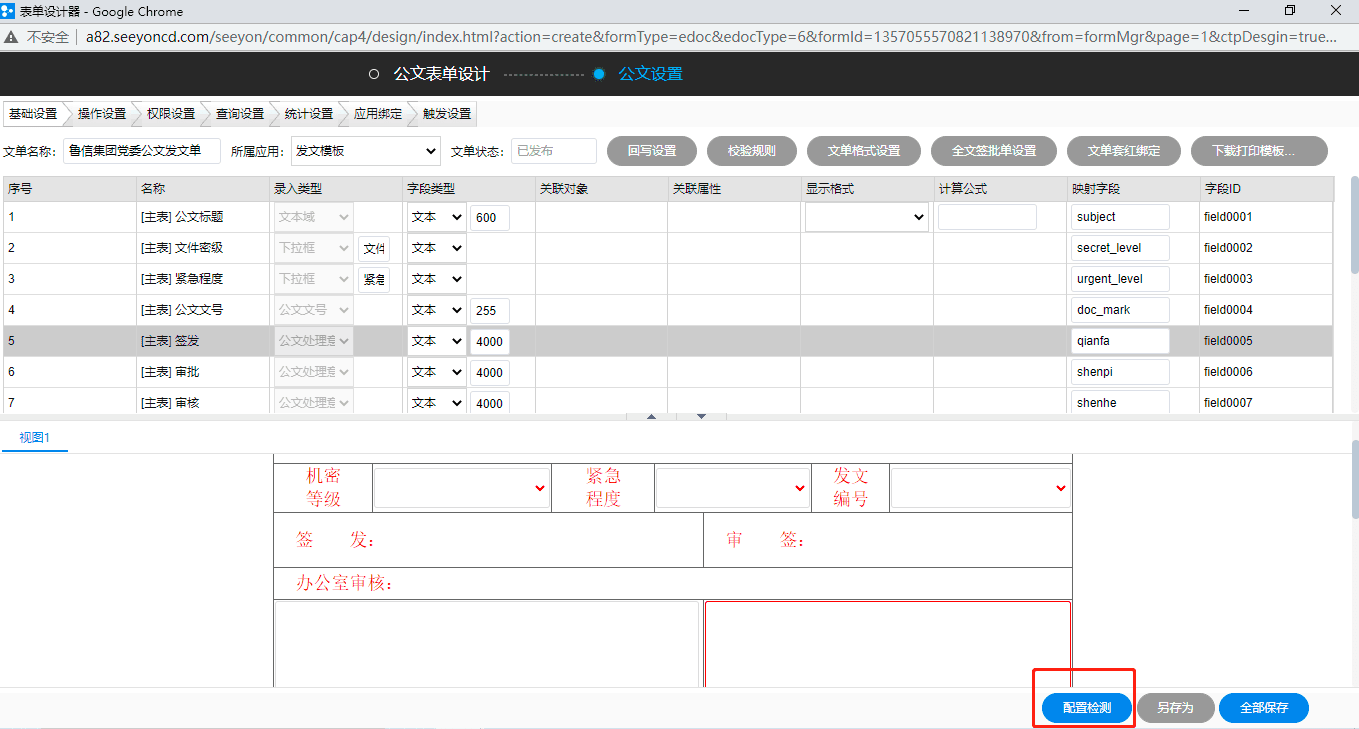1359x729 pixels.
Task: Click the 公文表单设计 step
Action: [441, 74]
